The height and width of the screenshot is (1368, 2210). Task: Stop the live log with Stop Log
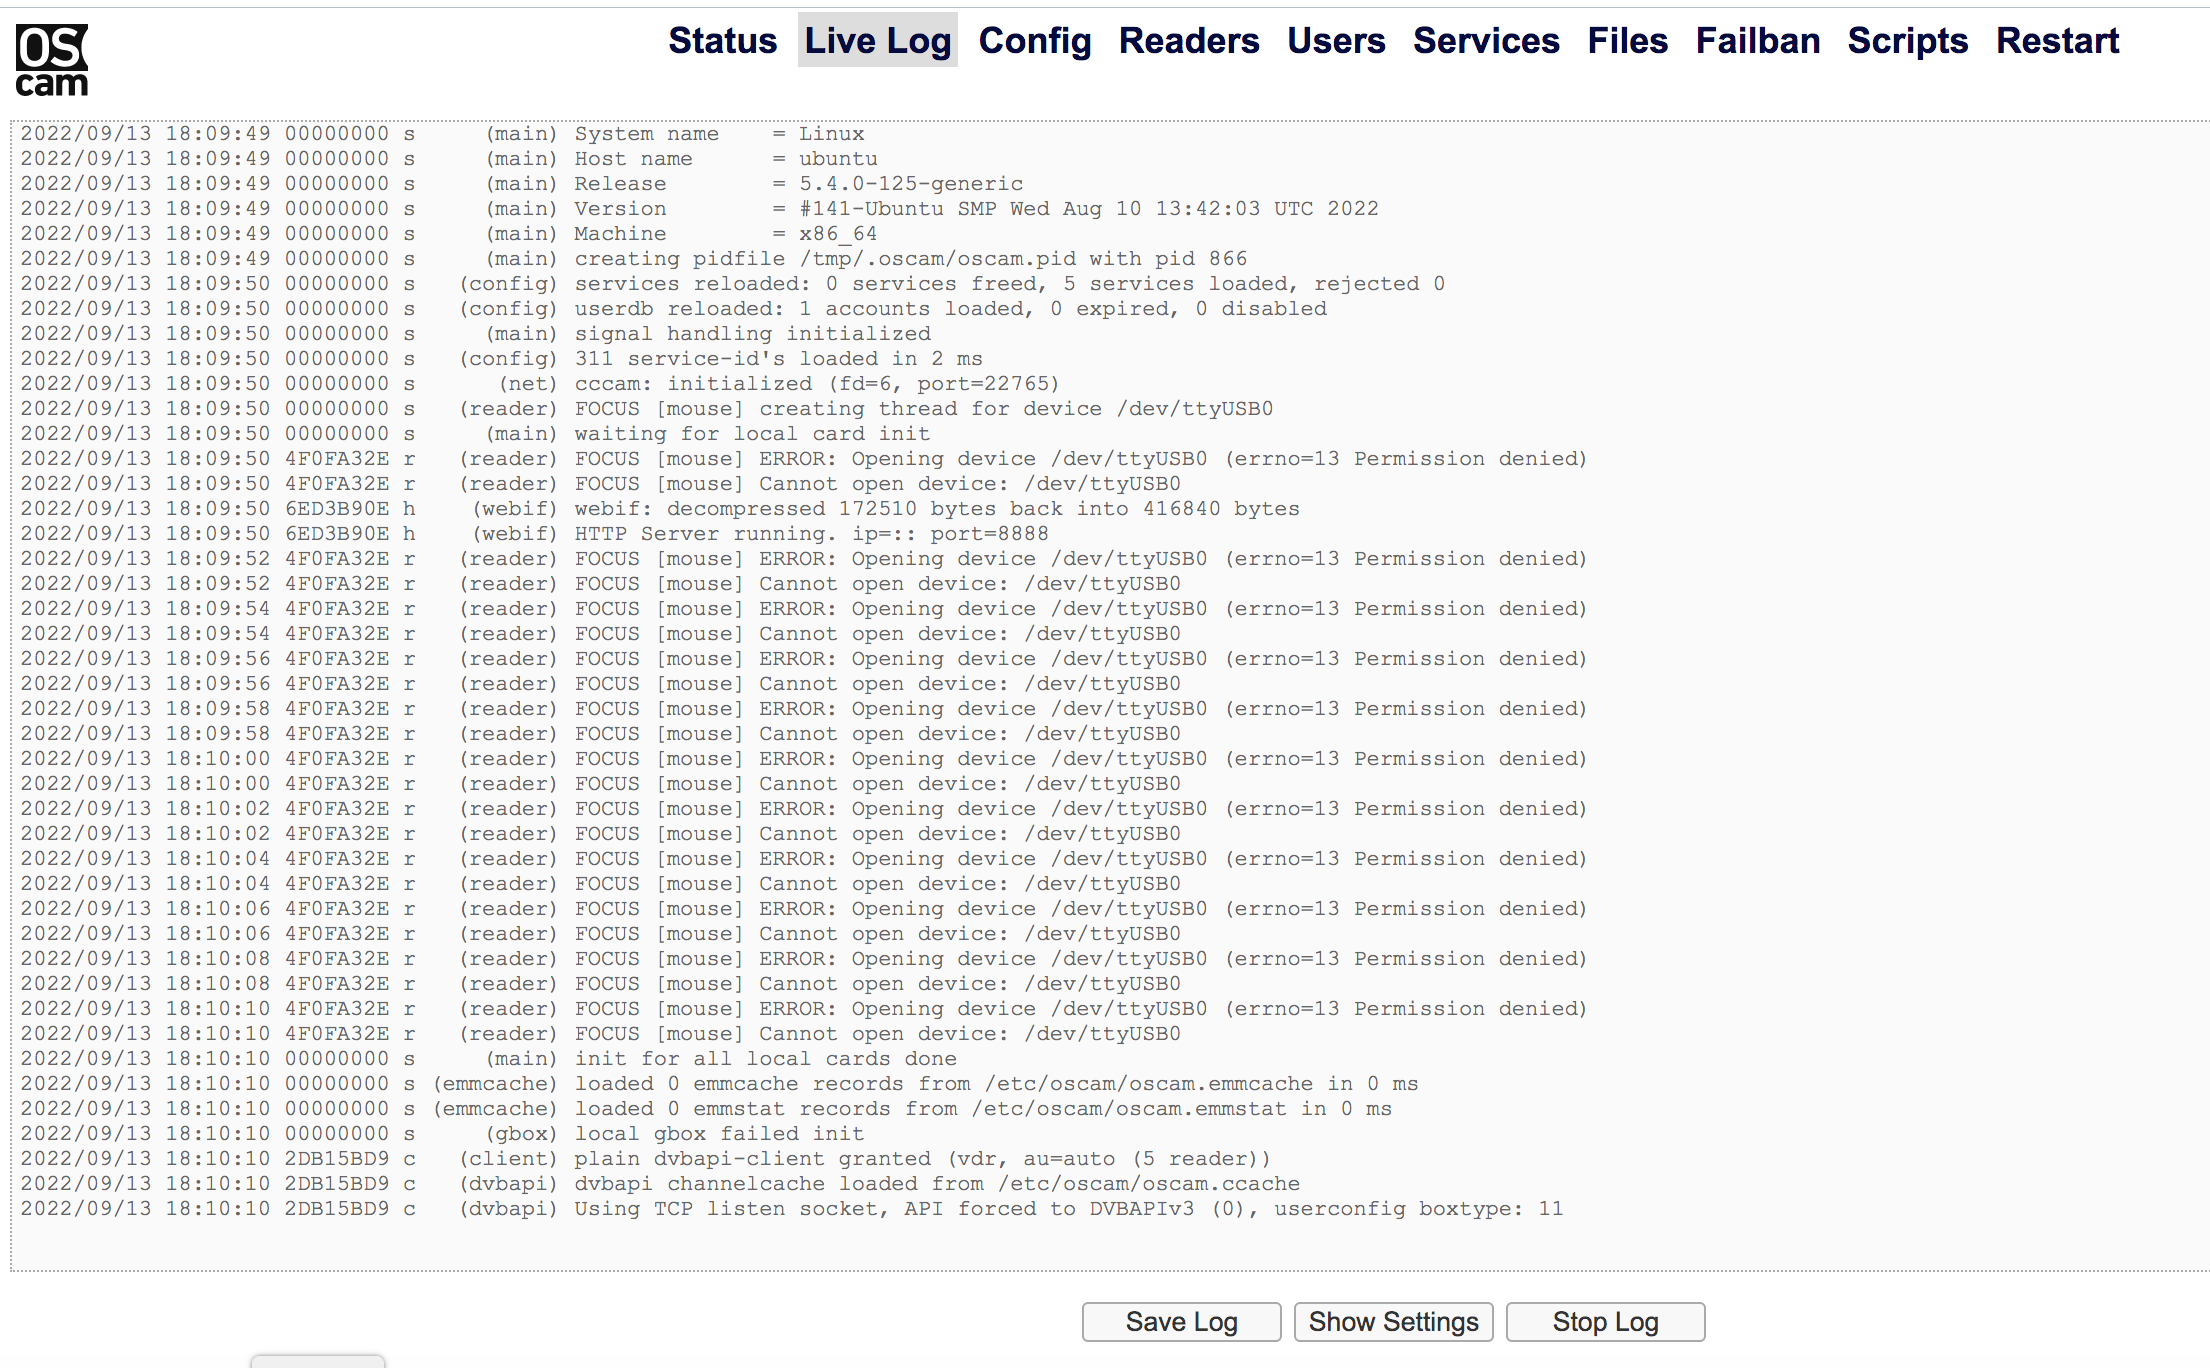tap(1605, 1322)
